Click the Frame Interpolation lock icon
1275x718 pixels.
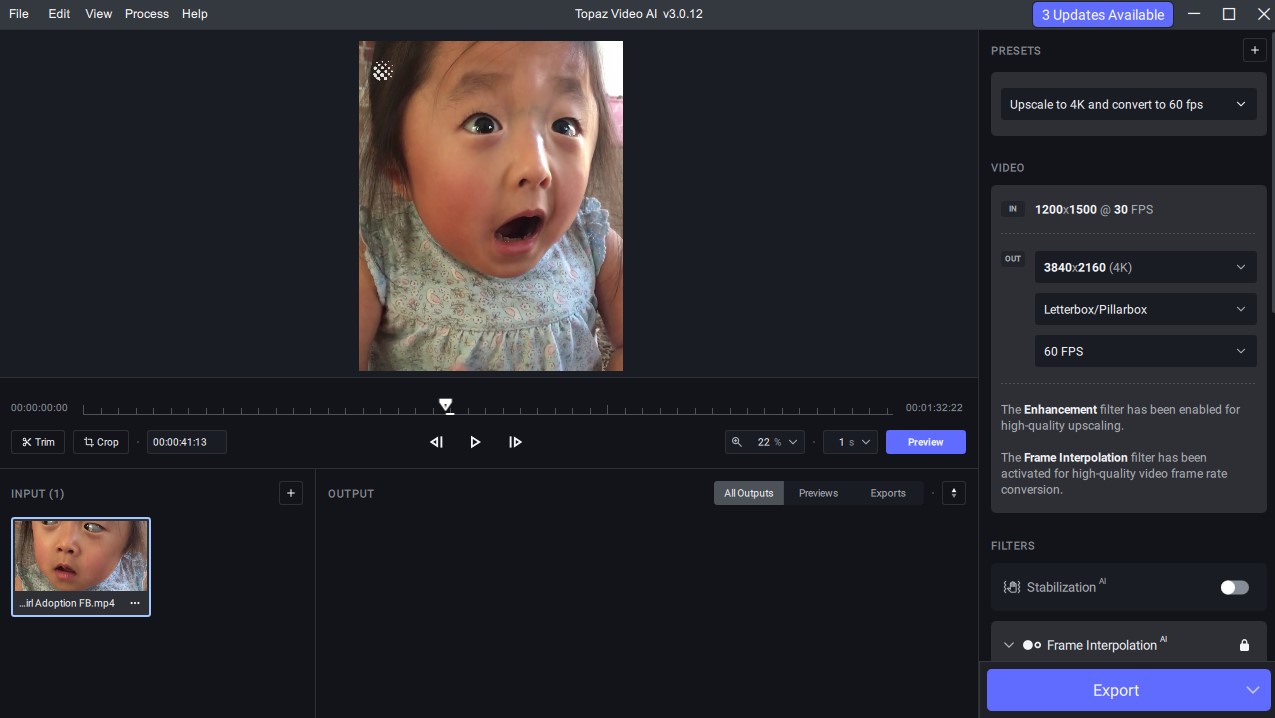tap(1244, 645)
